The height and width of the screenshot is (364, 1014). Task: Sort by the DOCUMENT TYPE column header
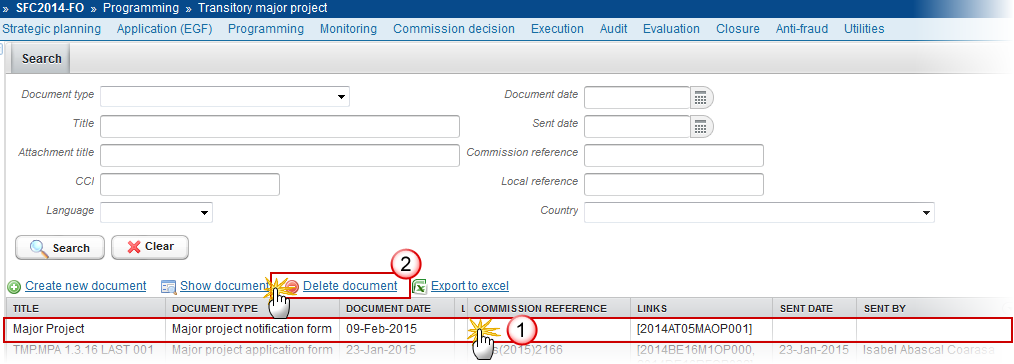(x=253, y=308)
